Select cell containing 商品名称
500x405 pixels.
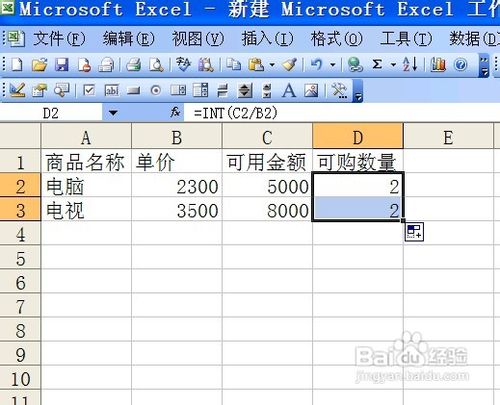point(86,162)
